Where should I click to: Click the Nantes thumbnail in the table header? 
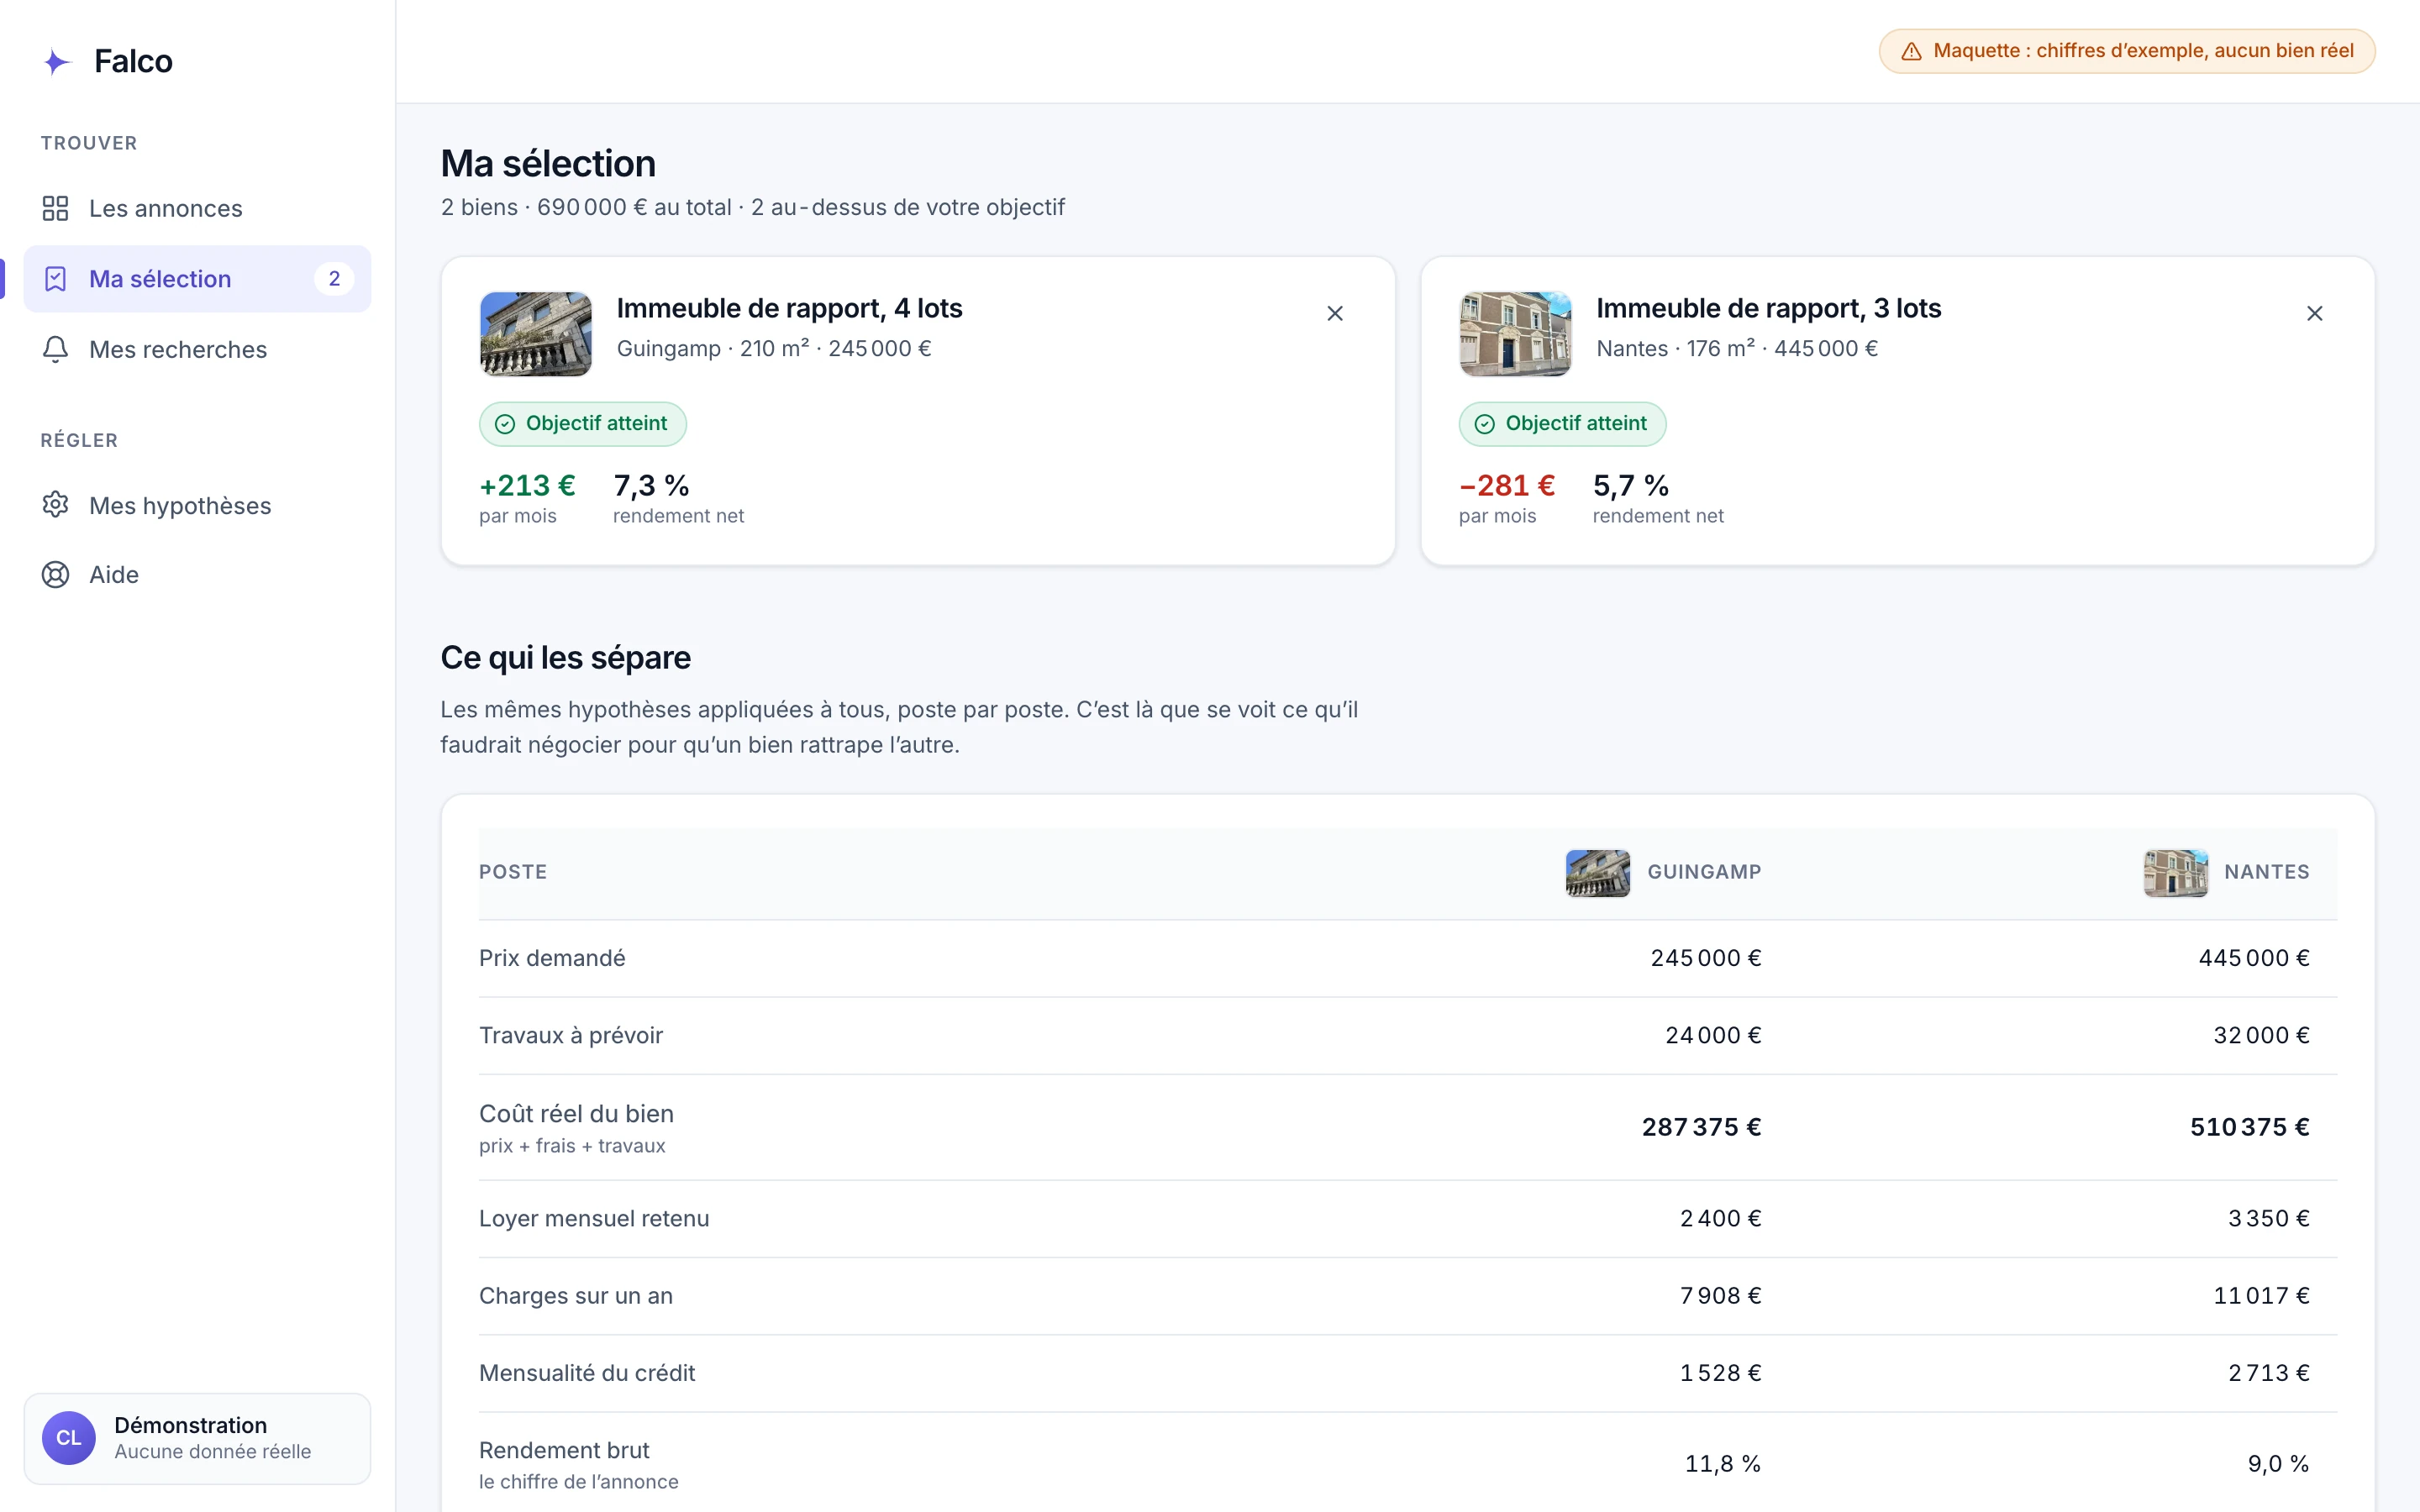click(x=2176, y=873)
